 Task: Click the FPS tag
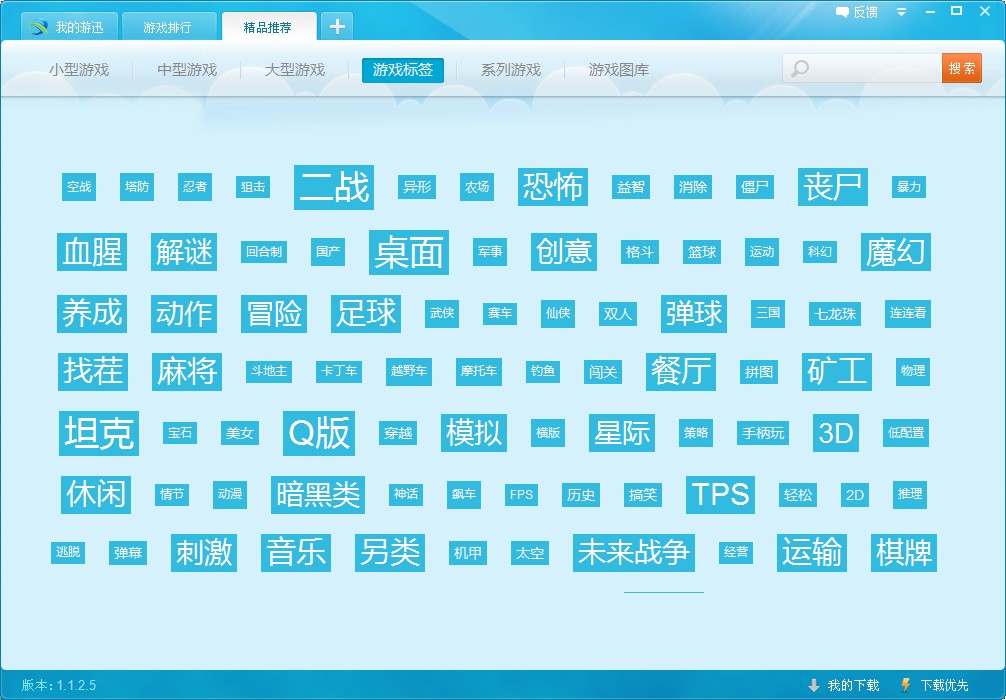coord(521,495)
